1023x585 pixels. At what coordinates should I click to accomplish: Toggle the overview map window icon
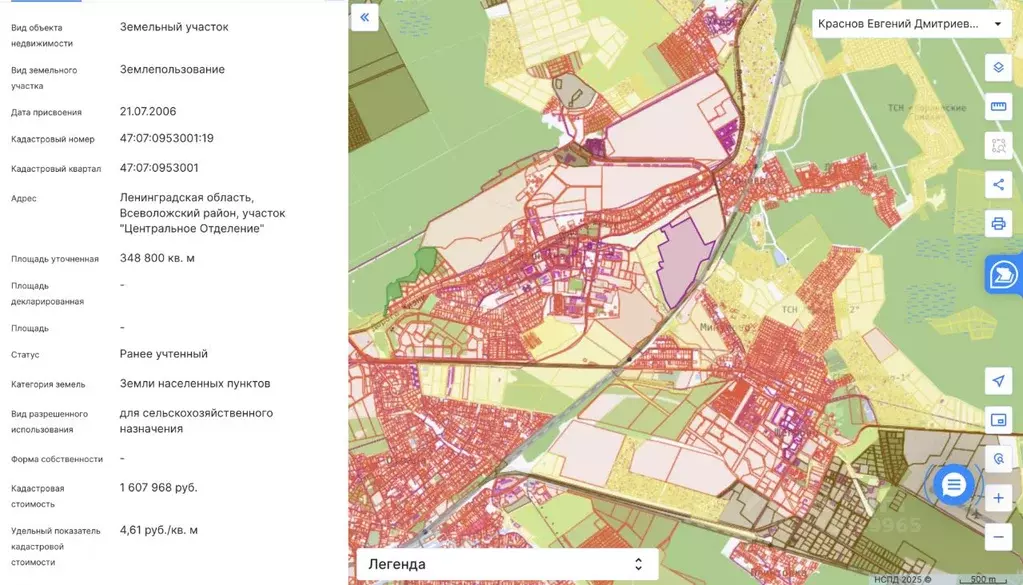[x=998, y=420]
